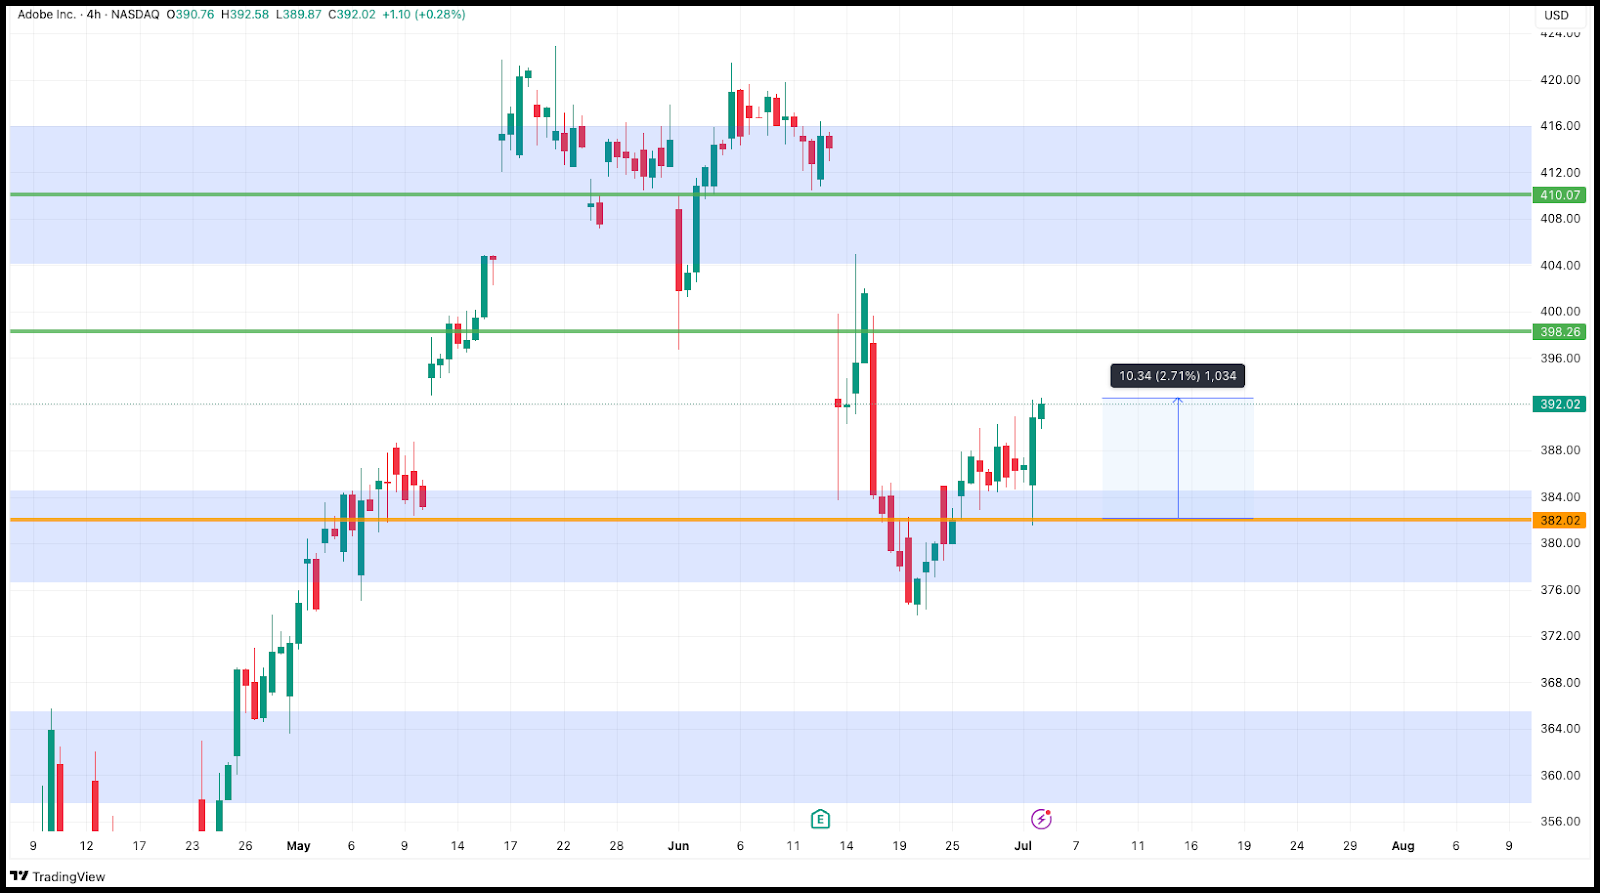The width and height of the screenshot is (1600, 893).
Task: Click the 392.02 current price label
Action: 1560,404
